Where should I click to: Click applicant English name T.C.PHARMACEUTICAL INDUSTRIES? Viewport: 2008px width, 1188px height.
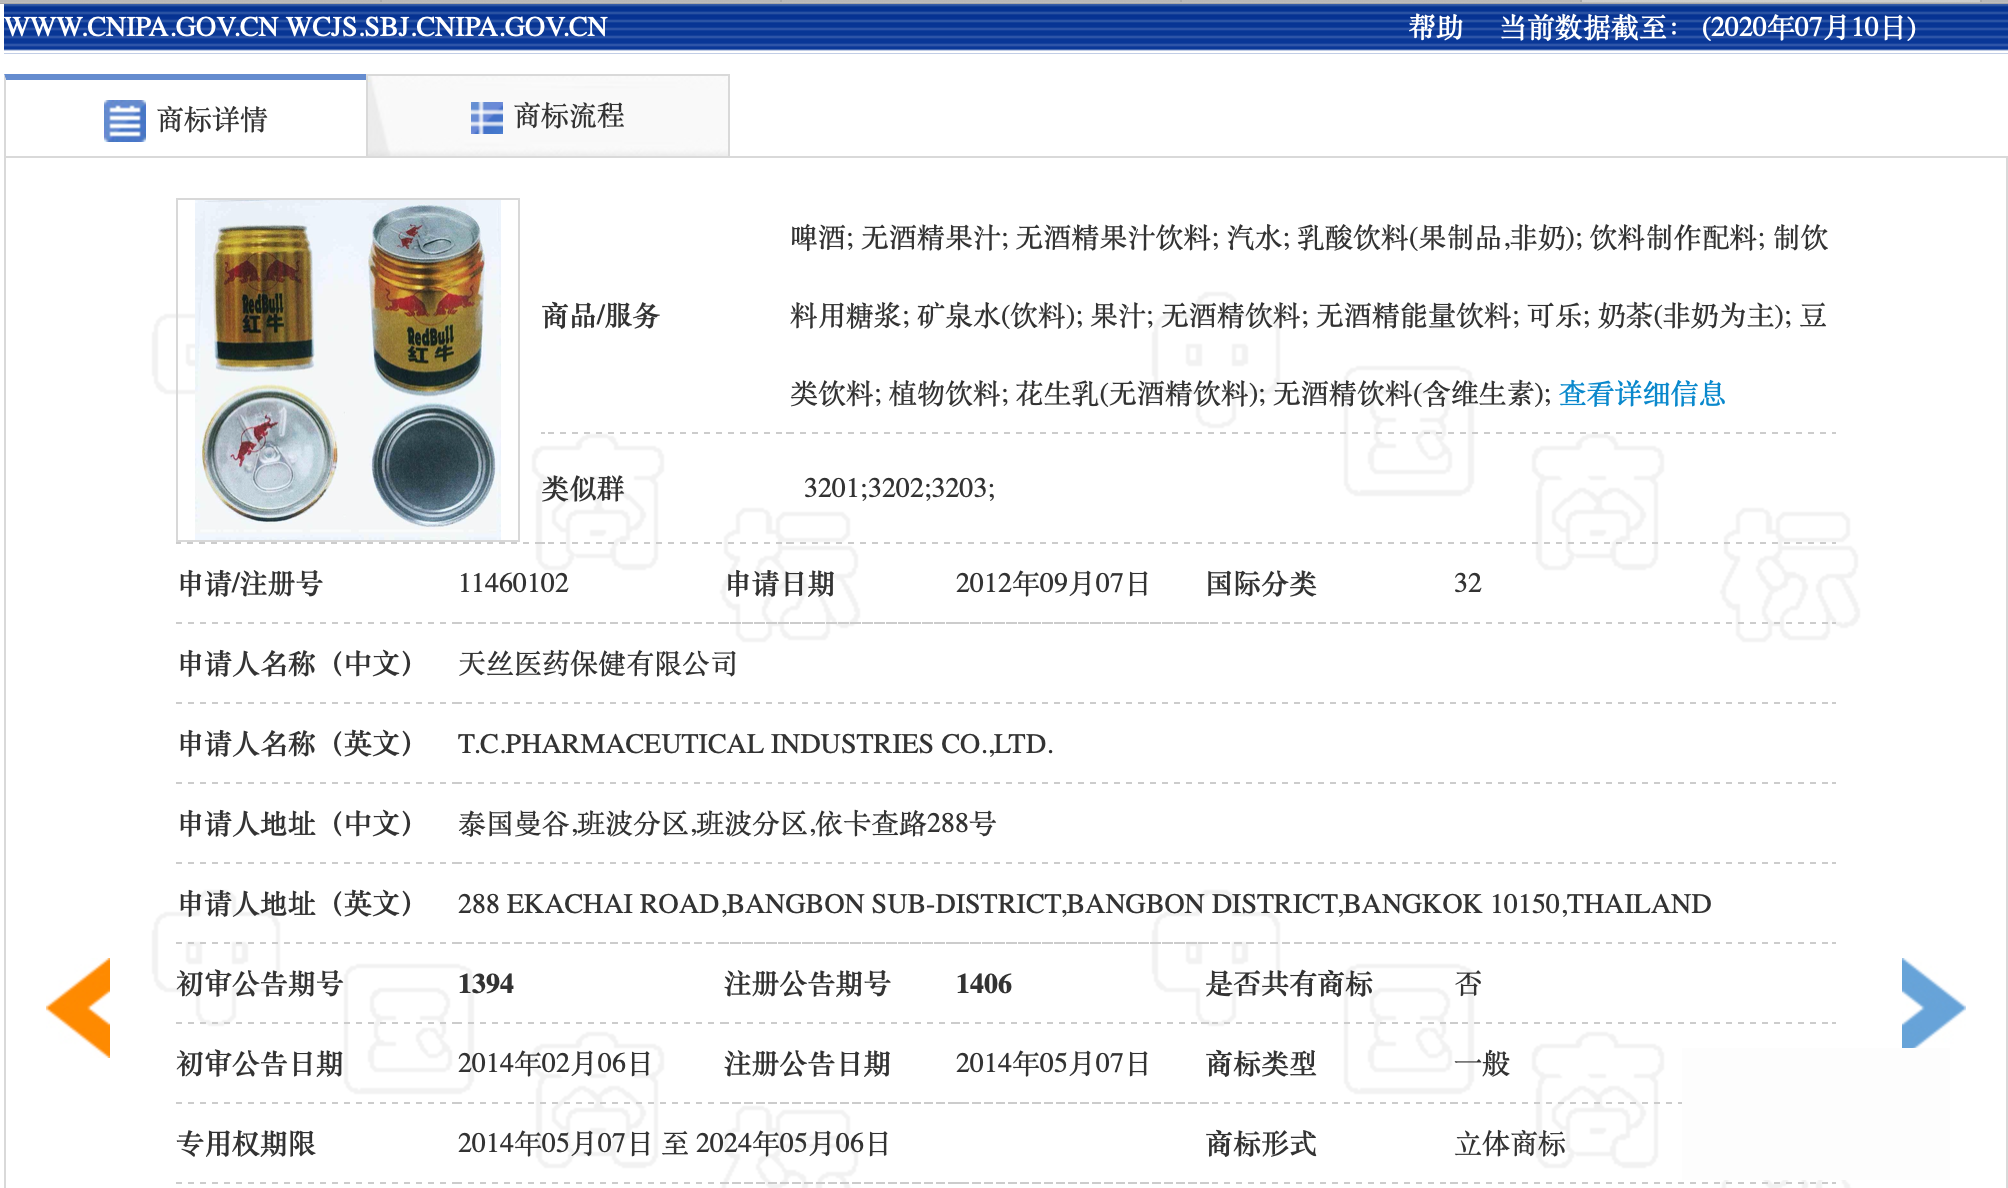pos(755,744)
